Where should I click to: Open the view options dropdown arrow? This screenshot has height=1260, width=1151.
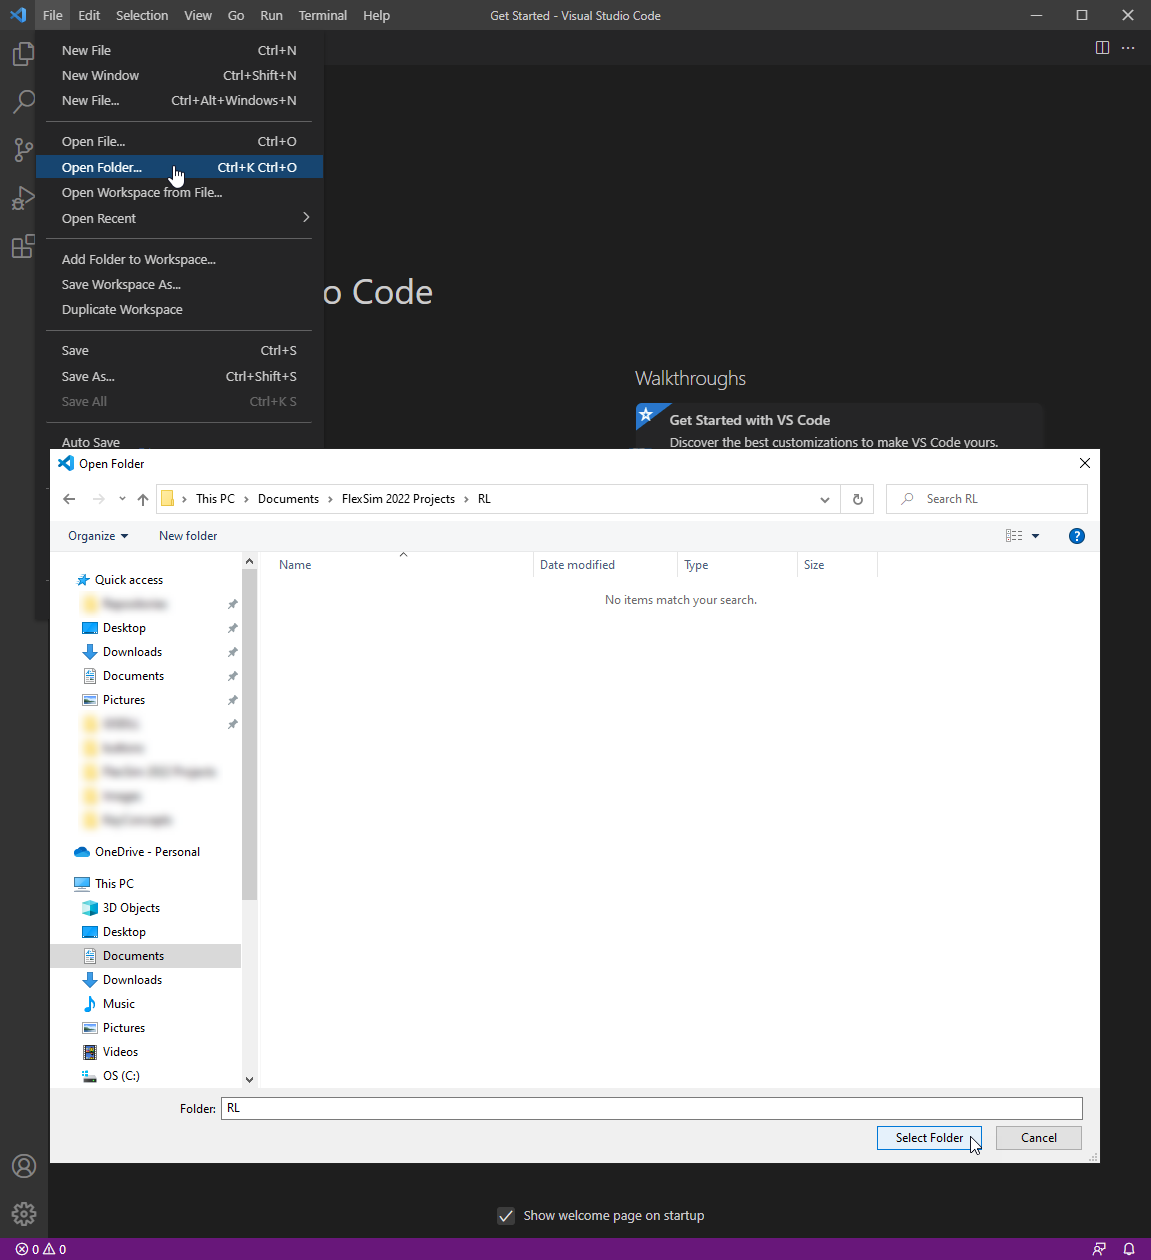coord(1035,536)
